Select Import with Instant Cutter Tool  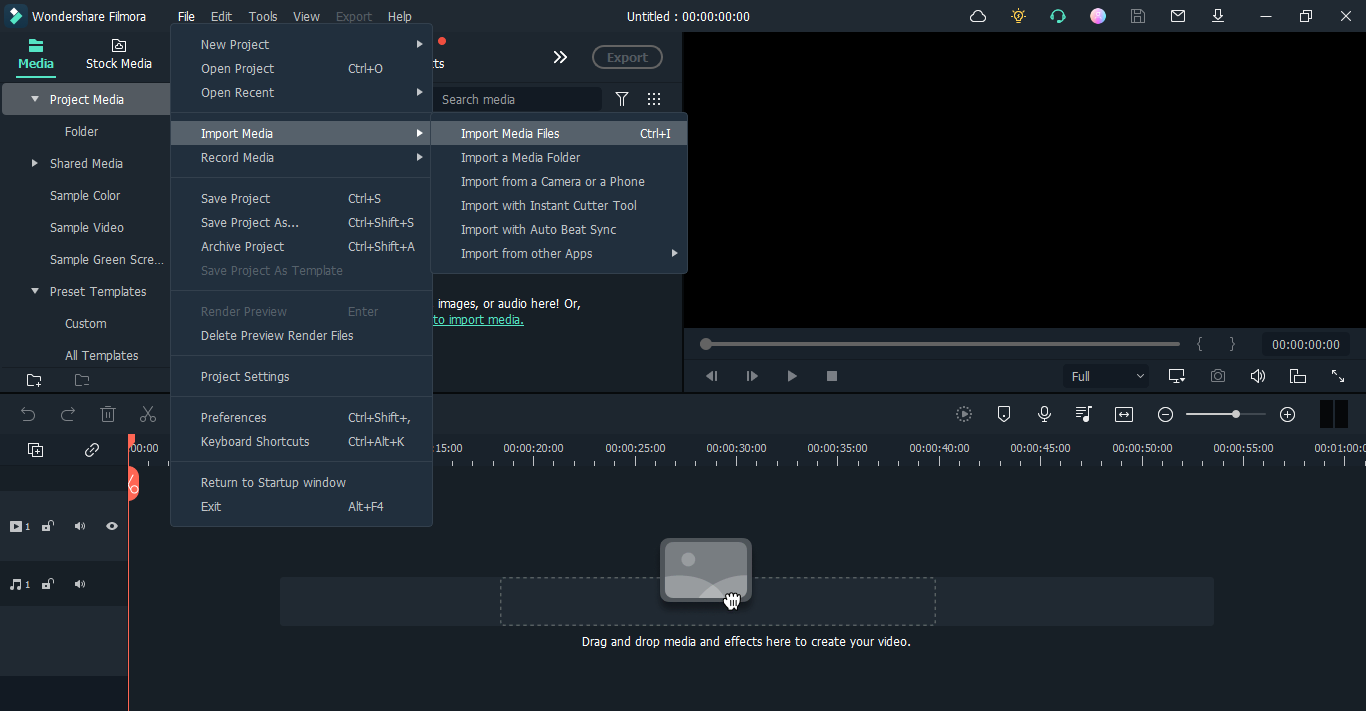559,205
